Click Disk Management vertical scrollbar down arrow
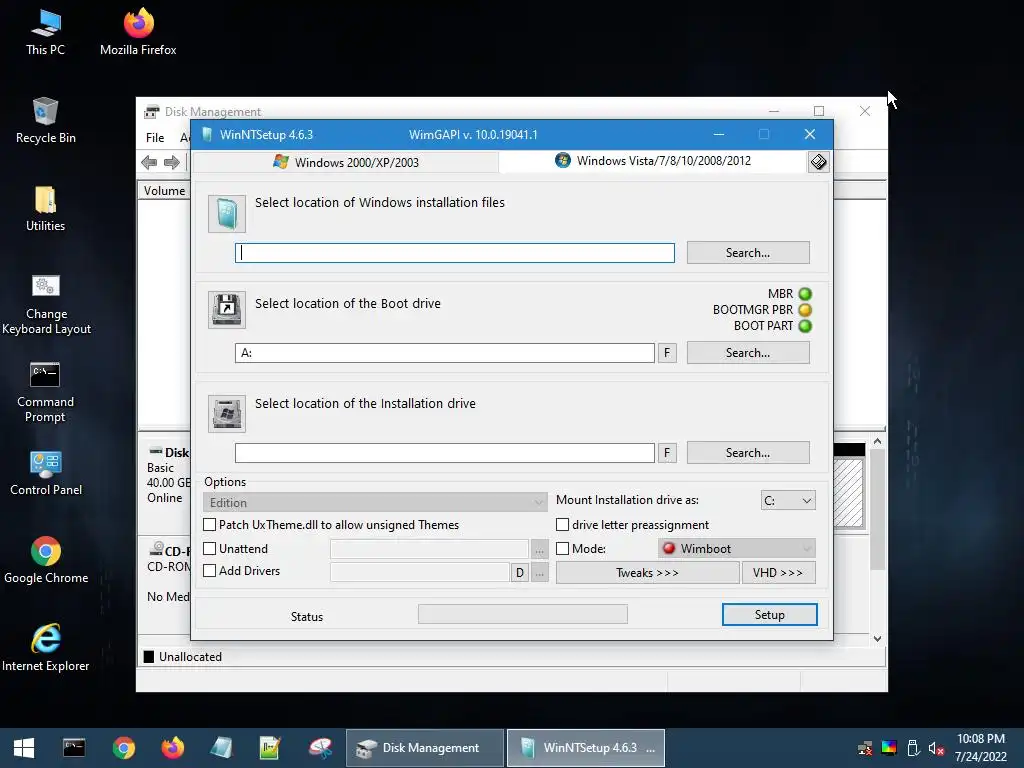The width and height of the screenshot is (1024, 768). coord(878,639)
